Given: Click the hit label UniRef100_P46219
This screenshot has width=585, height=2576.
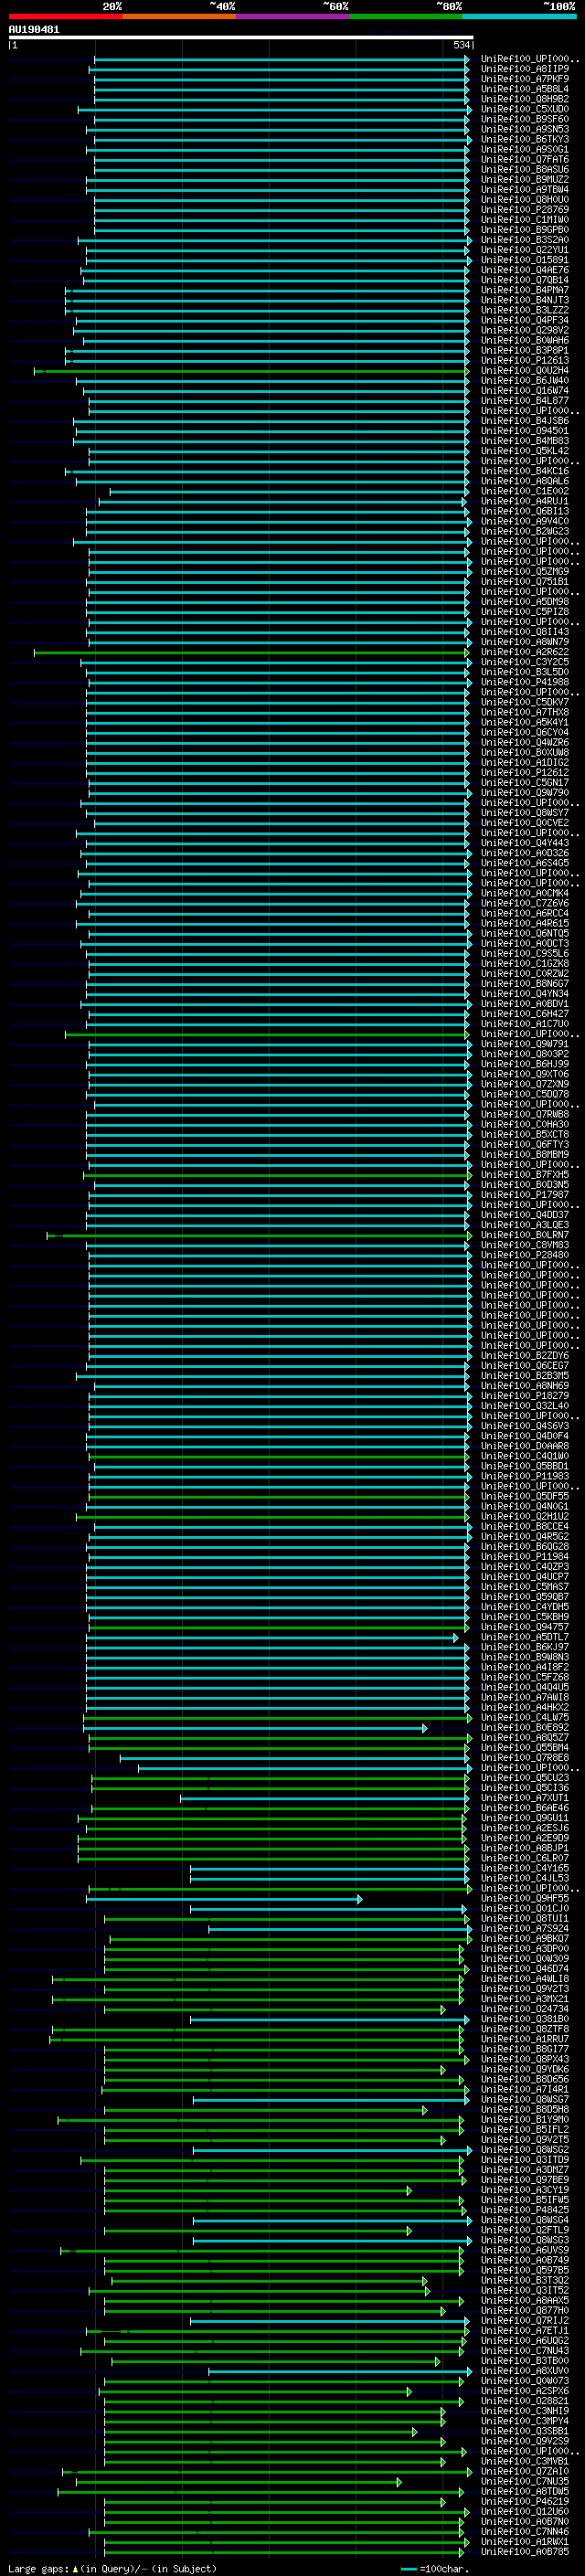Looking at the screenshot, I should point(525,2500).
